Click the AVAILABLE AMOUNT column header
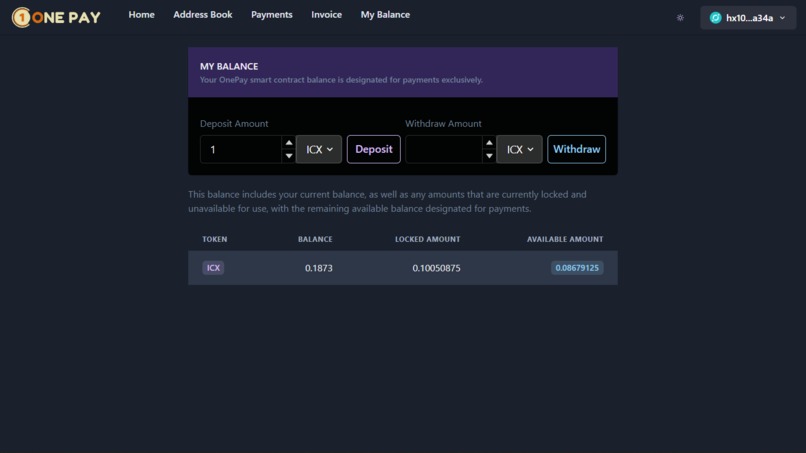Screen dimensions: 806x453 pos(565,239)
